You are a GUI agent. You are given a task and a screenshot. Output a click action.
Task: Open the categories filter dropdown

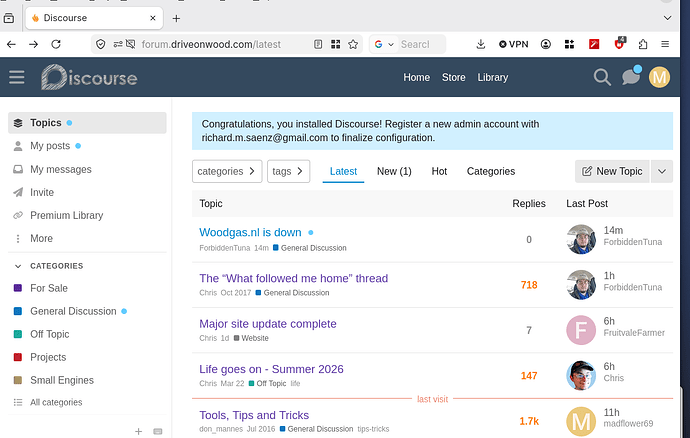pyautogui.click(x=227, y=171)
